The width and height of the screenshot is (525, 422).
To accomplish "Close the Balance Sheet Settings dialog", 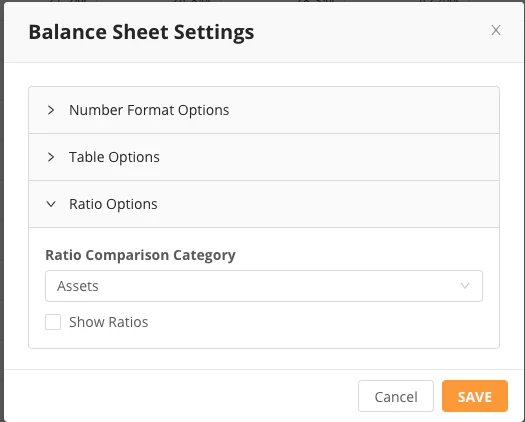I will 496,30.
